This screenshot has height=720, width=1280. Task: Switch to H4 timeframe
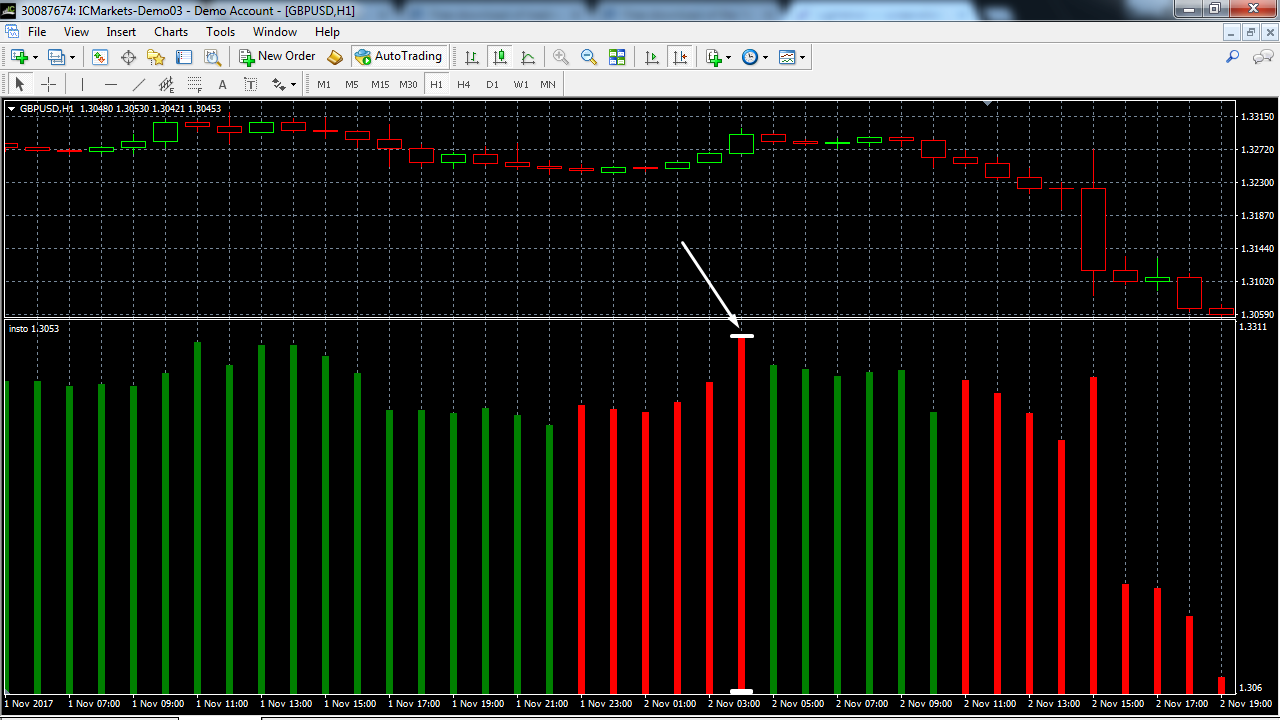point(464,84)
